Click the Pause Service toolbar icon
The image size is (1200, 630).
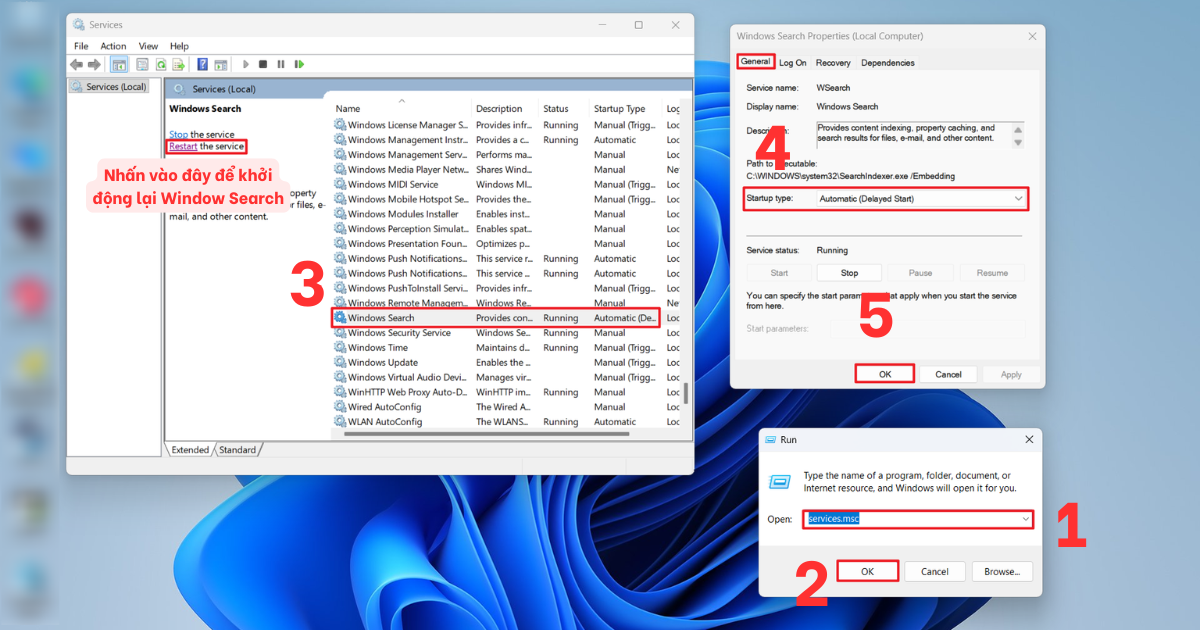(280, 64)
